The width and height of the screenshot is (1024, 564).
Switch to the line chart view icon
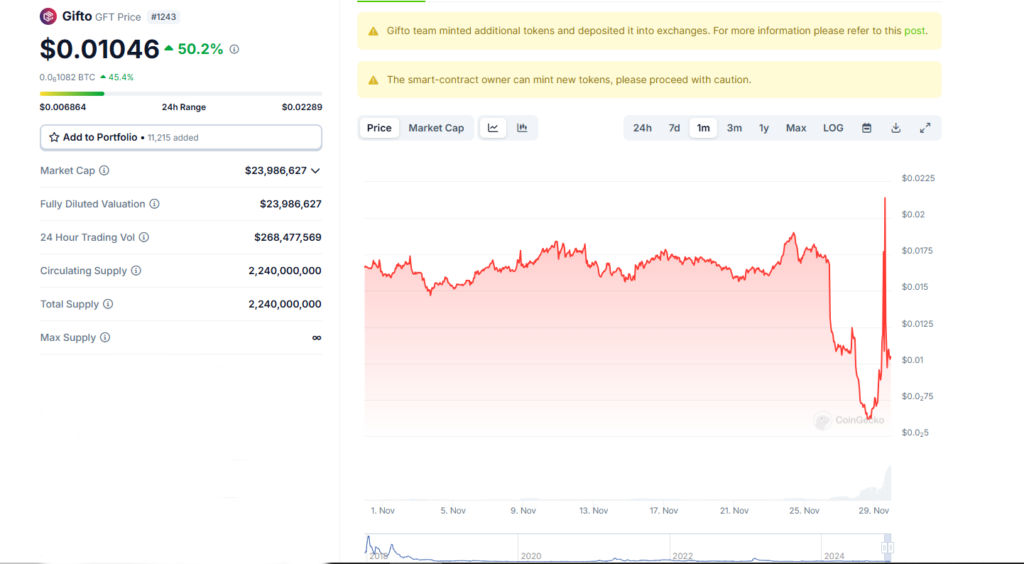(493, 128)
